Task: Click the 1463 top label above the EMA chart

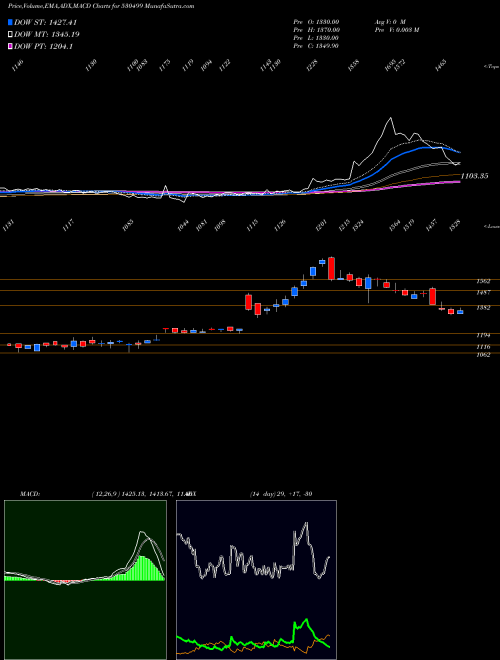Action: (x=441, y=65)
